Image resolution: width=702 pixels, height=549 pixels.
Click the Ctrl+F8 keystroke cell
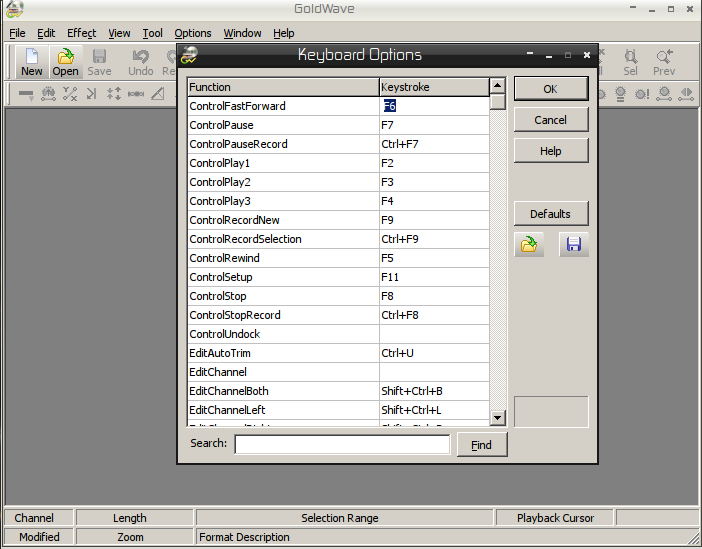434,315
